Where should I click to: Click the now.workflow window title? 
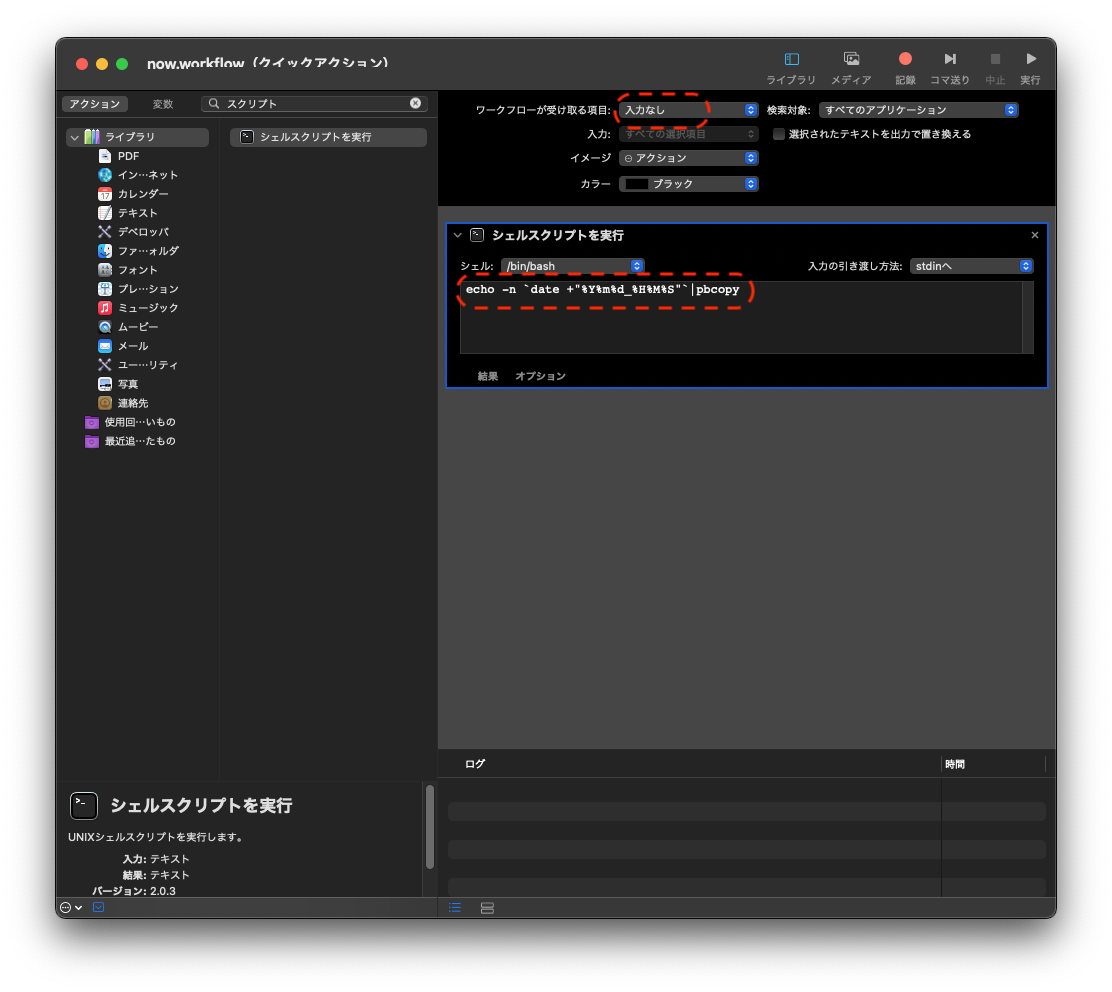[267, 63]
